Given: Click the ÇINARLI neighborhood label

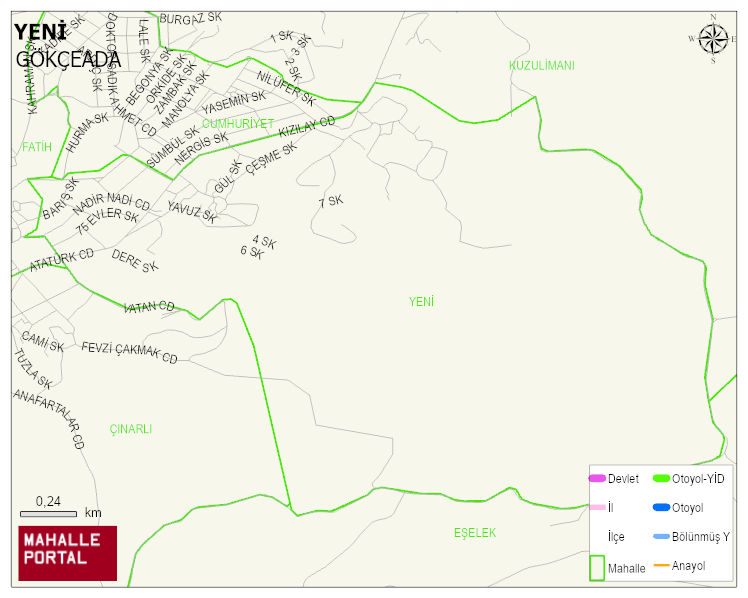Looking at the screenshot, I should [131, 429].
